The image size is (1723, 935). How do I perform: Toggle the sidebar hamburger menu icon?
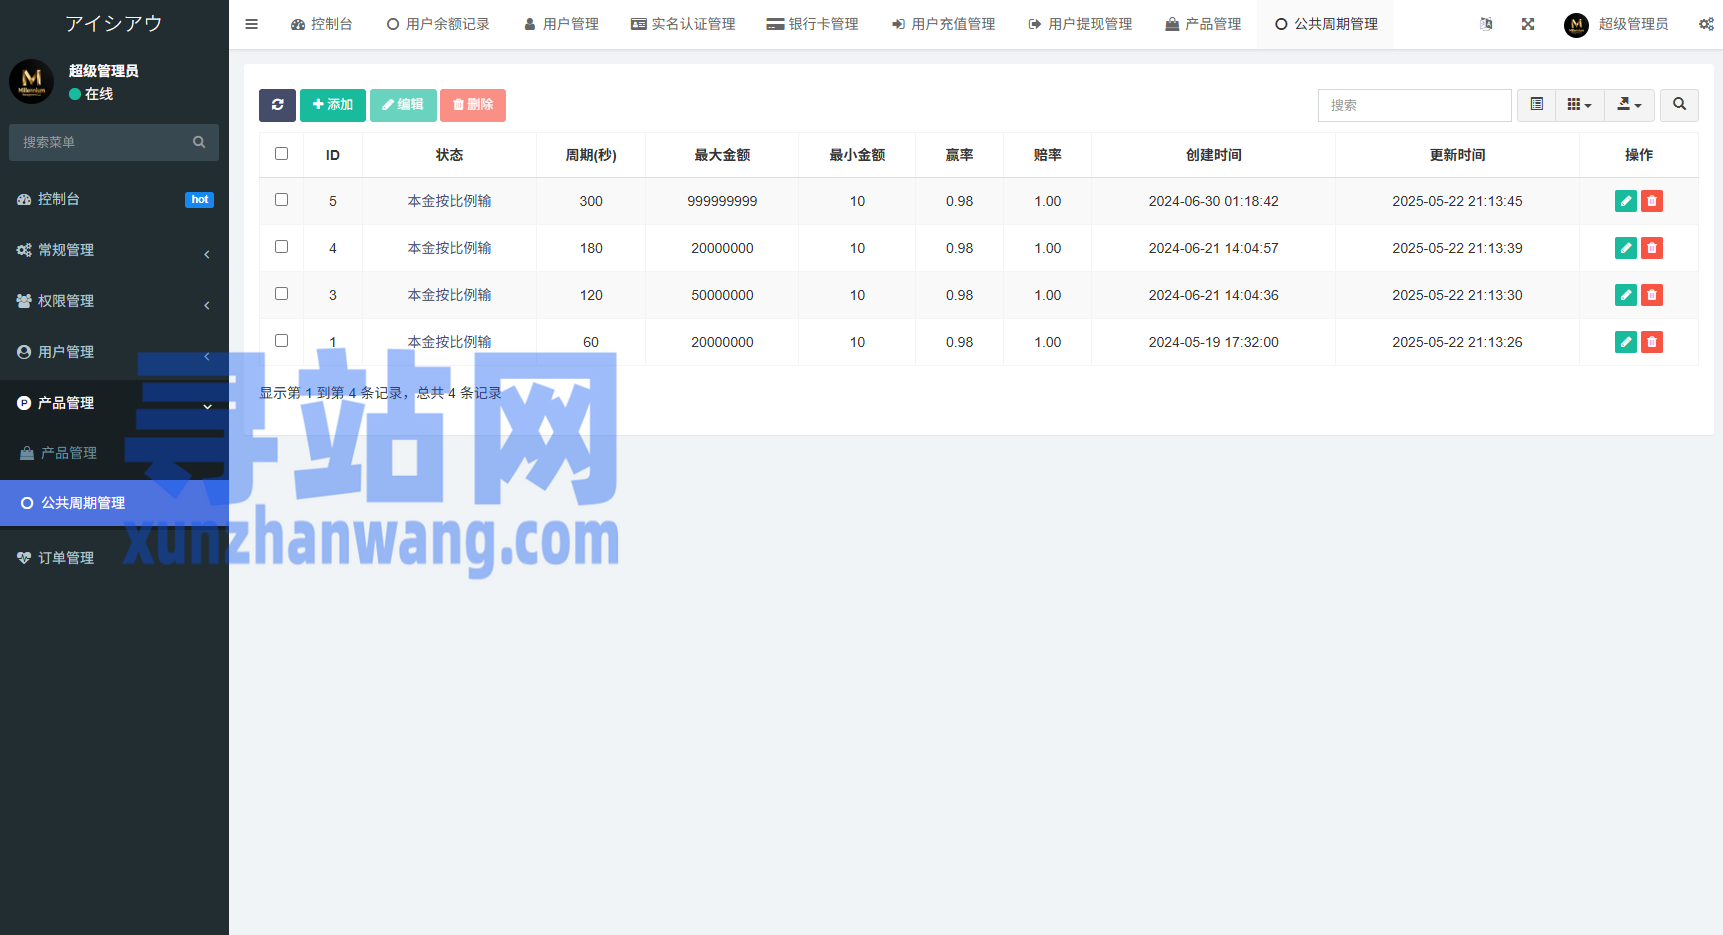[252, 24]
